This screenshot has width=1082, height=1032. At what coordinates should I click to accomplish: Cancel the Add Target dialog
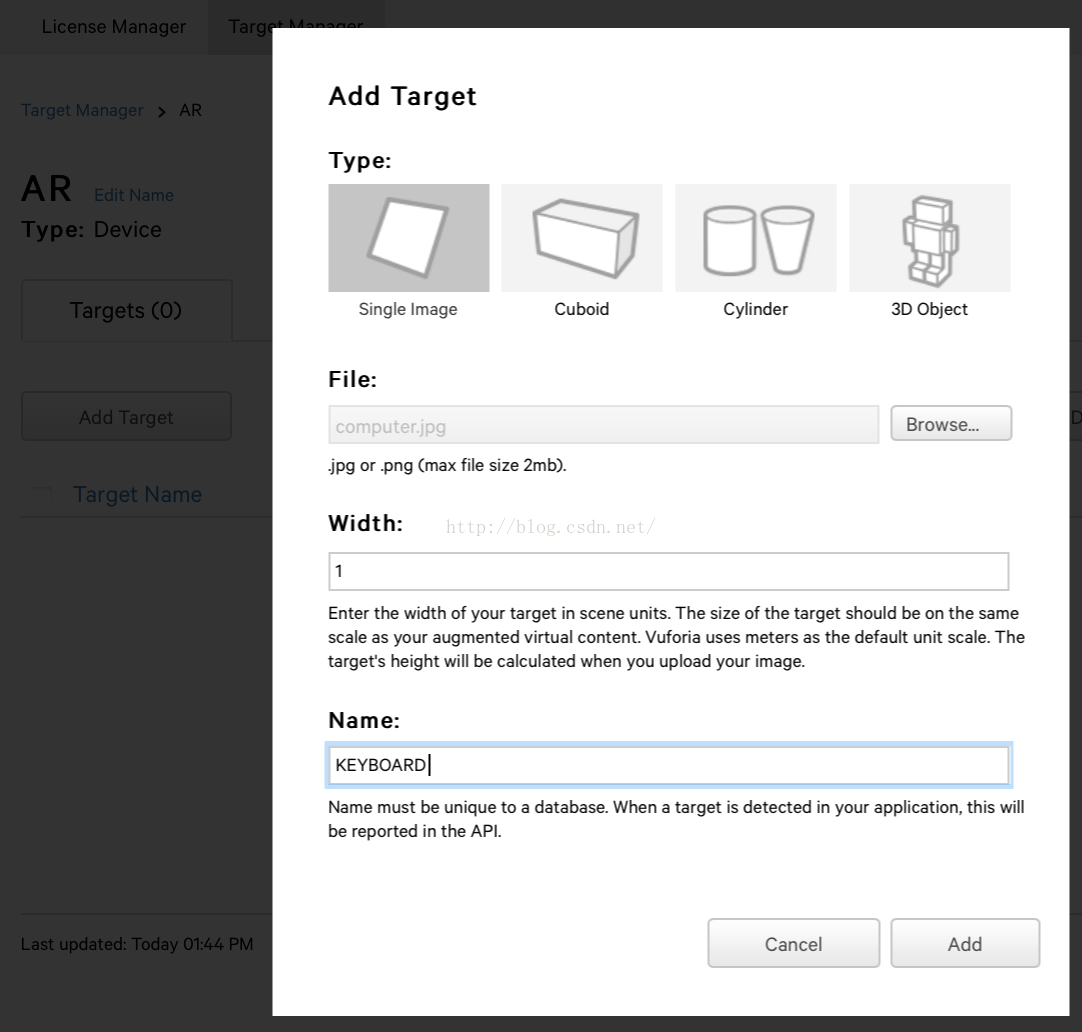tap(794, 943)
